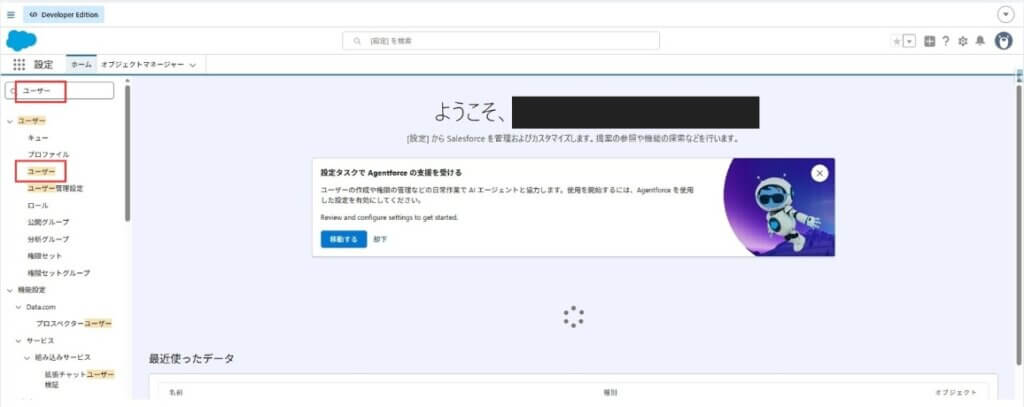Click the sidebar vertical scrollbar
Image resolution: width=1024 pixels, height=407 pixels.
click(x=127, y=154)
